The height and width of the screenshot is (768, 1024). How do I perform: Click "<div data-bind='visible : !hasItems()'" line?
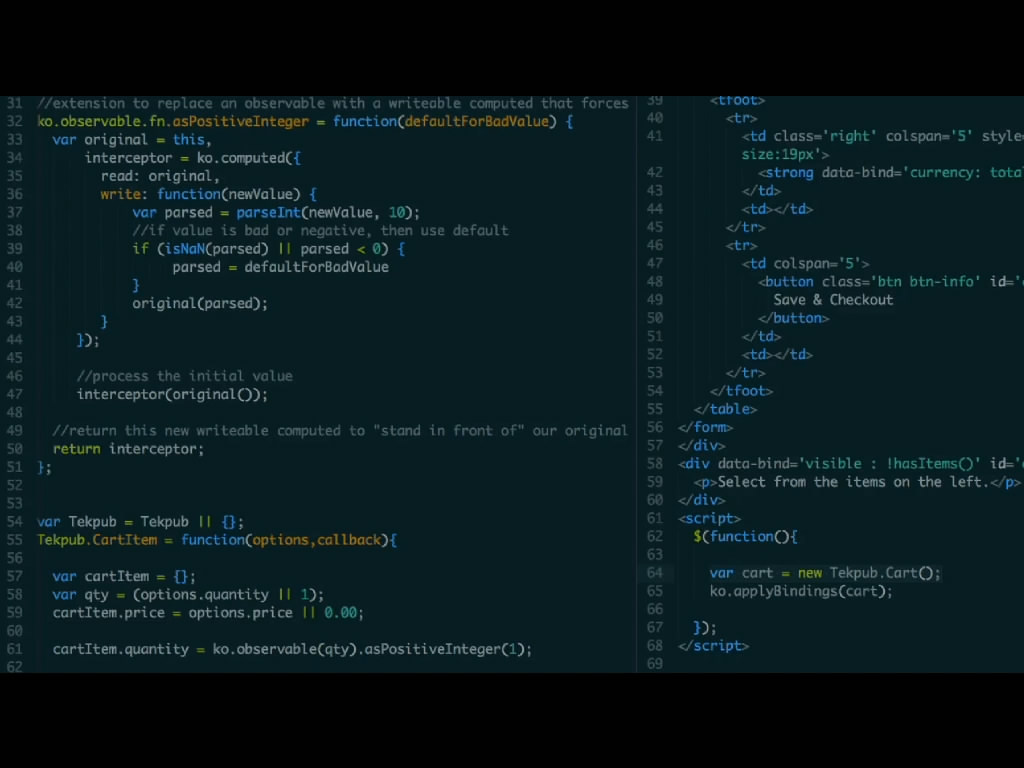click(851, 464)
